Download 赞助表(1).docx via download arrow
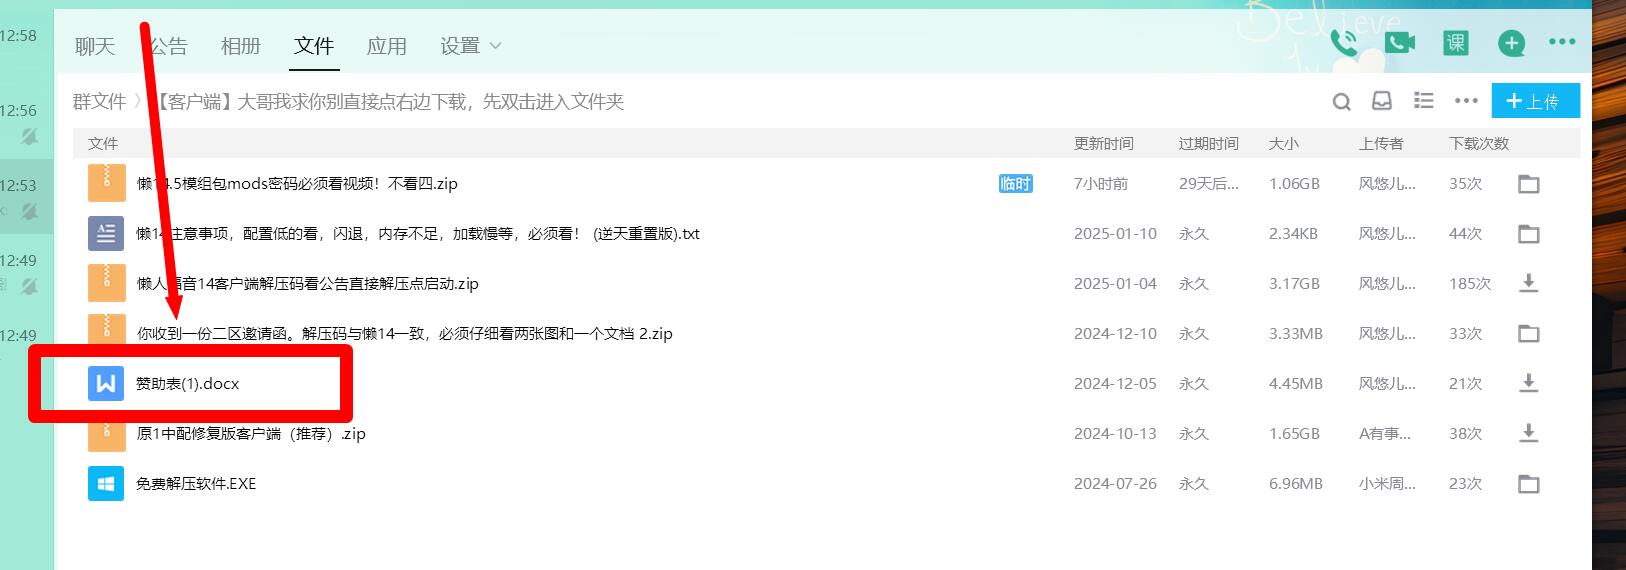The height and width of the screenshot is (570, 1626). pos(1528,383)
